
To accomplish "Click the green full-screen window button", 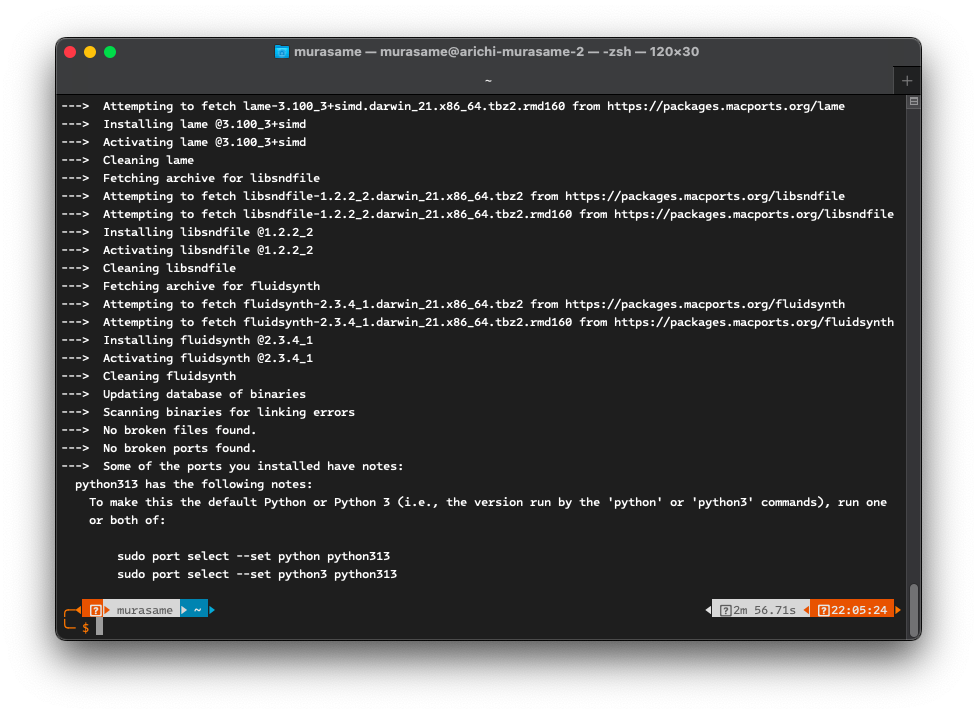I will [110, 52].
